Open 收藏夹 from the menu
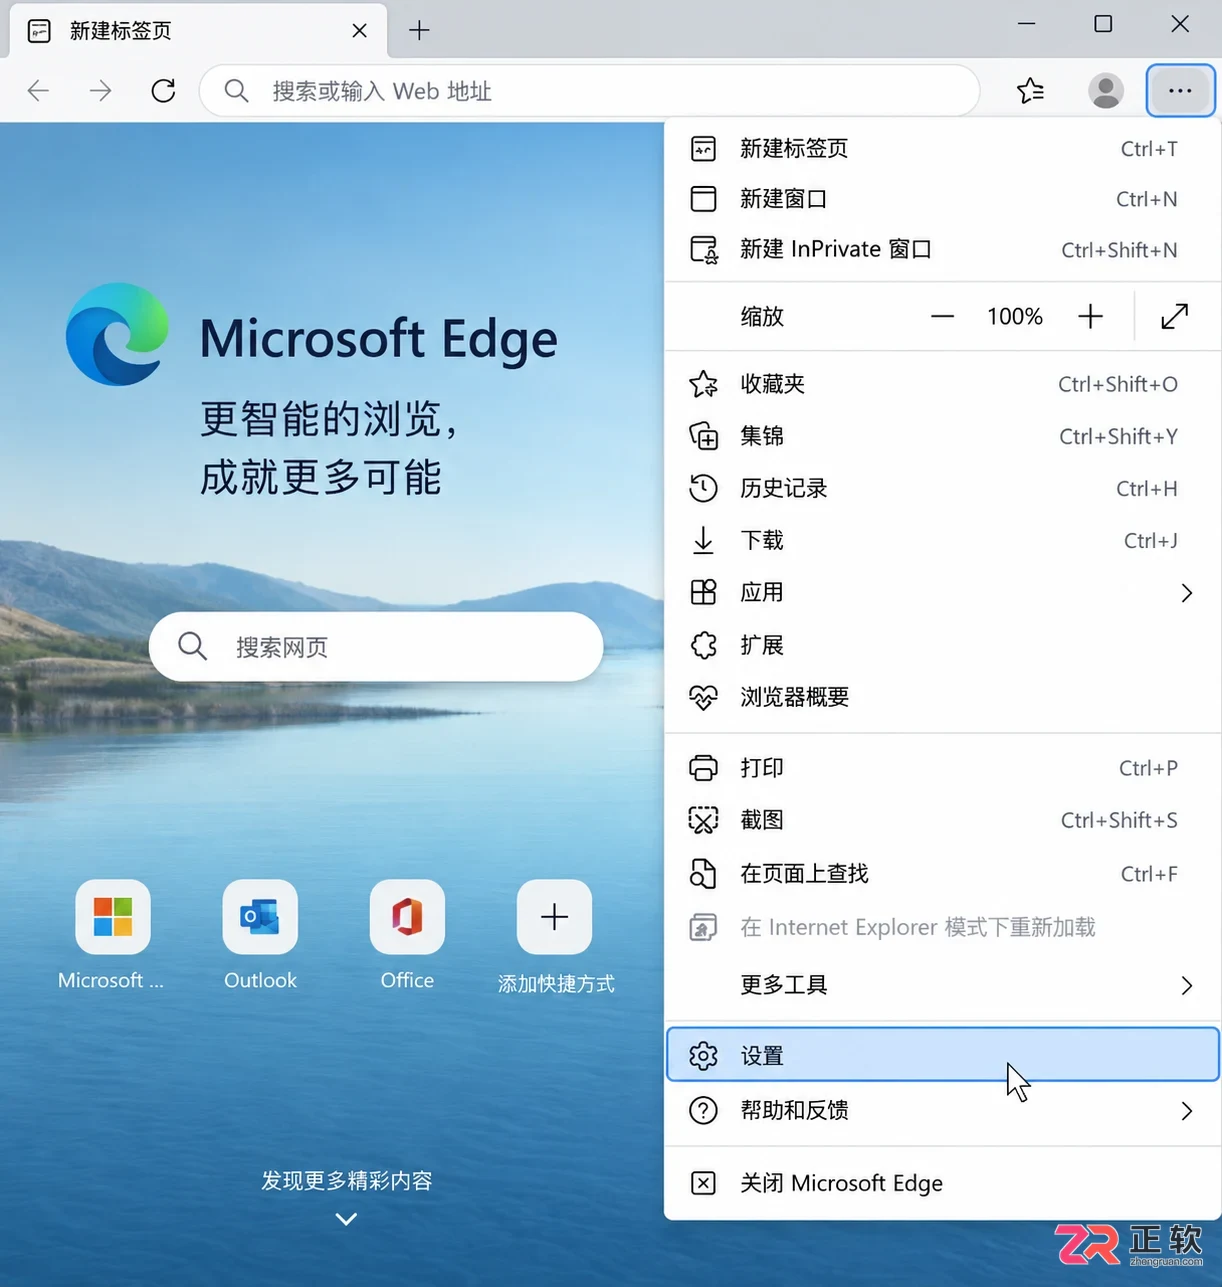This screenshot has height=1287, width=1222. click(x=942, y=384)
